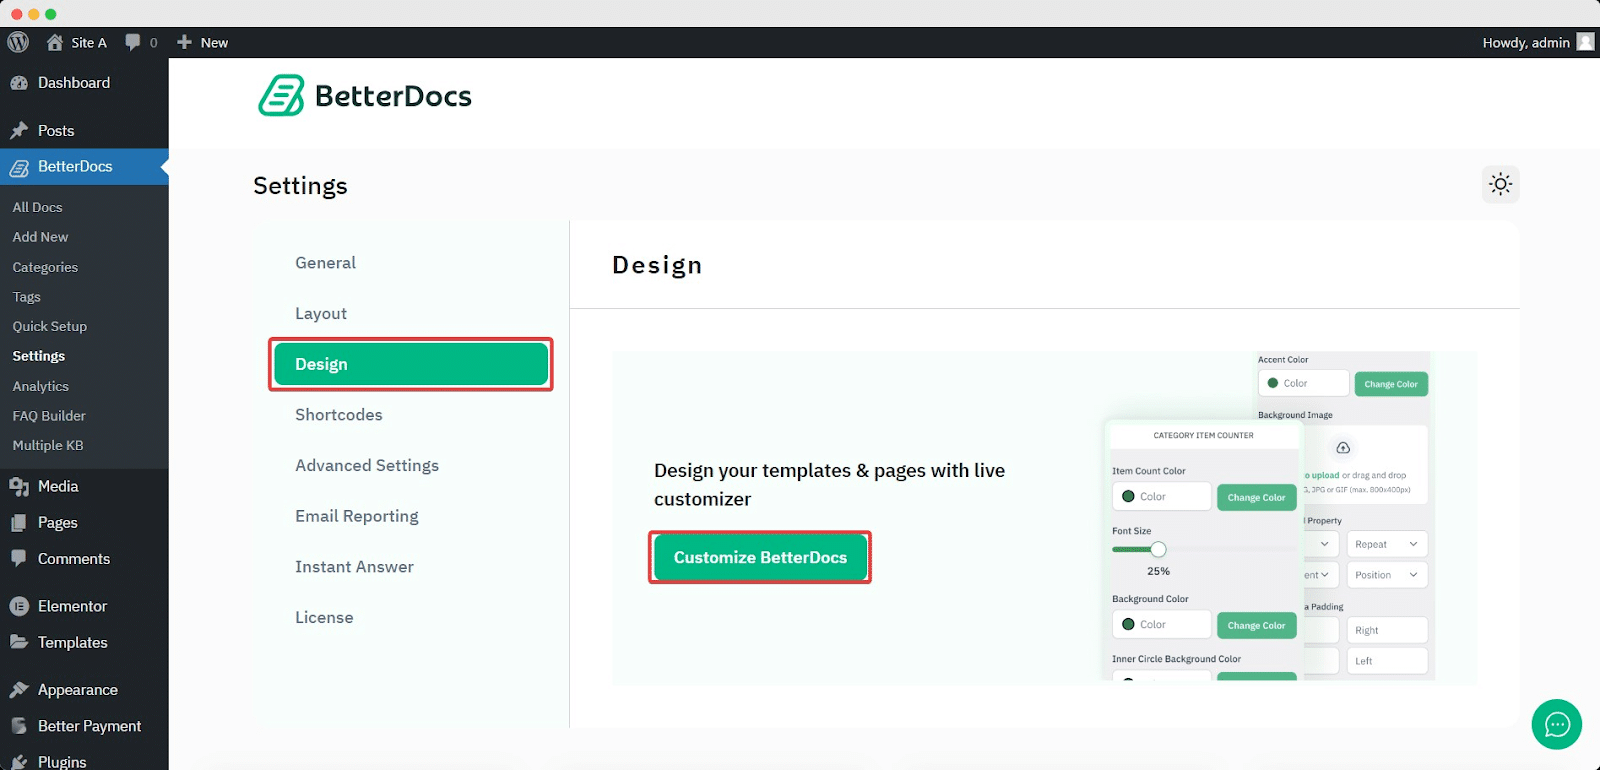Click Howdy, admin account link
This screenshot has height=770, width=1600.
[1526, 42]
